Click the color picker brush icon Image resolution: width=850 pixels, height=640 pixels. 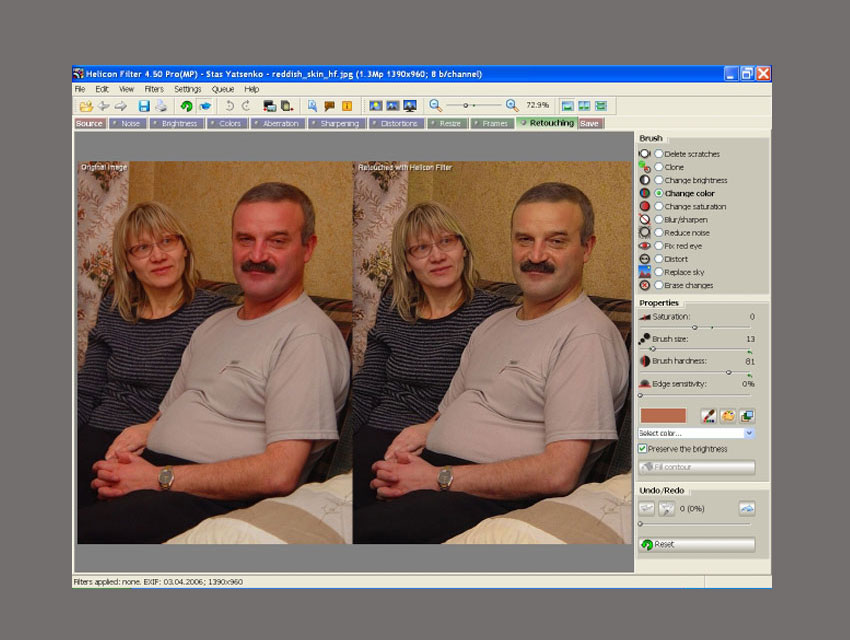coord(709,416)
